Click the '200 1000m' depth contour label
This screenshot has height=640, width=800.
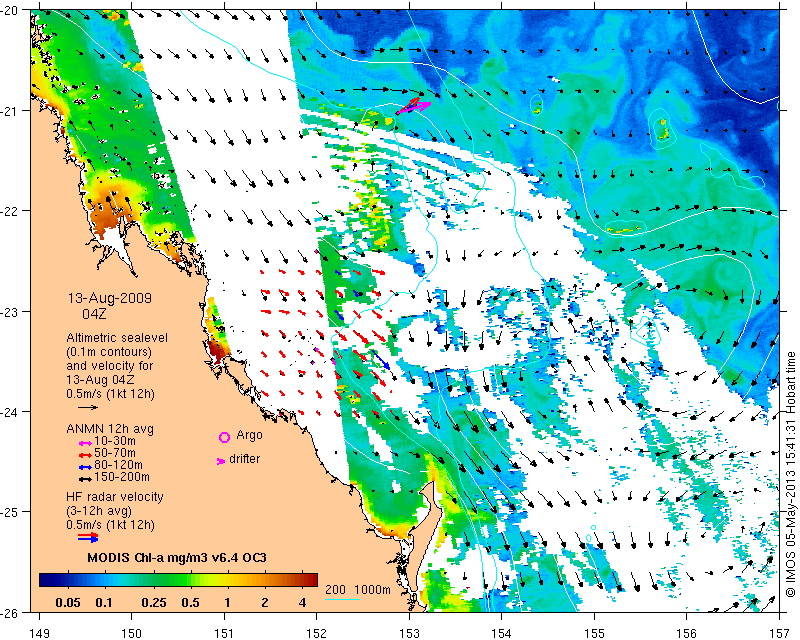[x=358, y=589]
